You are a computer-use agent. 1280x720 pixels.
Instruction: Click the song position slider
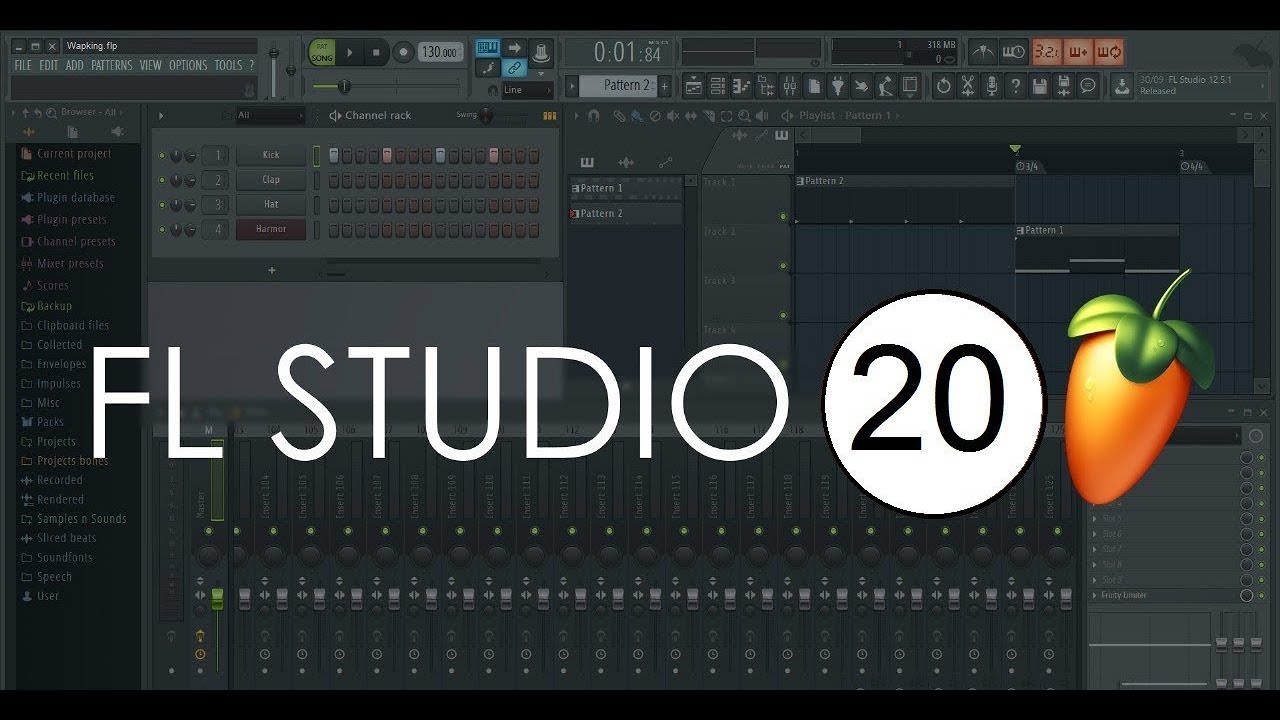(388, 87)
